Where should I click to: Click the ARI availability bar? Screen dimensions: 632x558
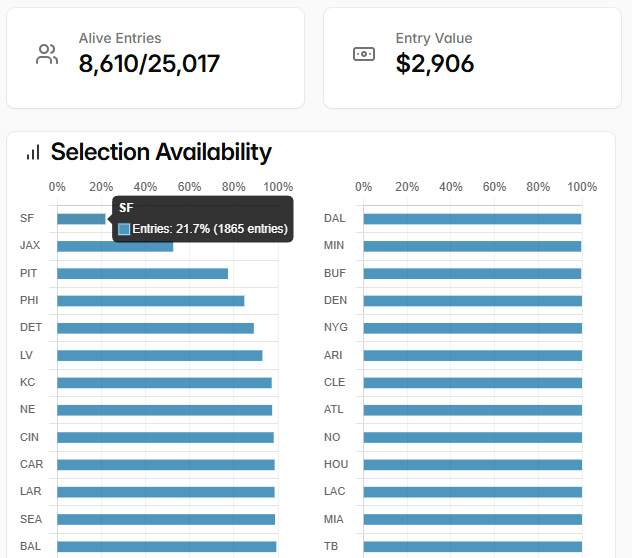pos(473,356)
